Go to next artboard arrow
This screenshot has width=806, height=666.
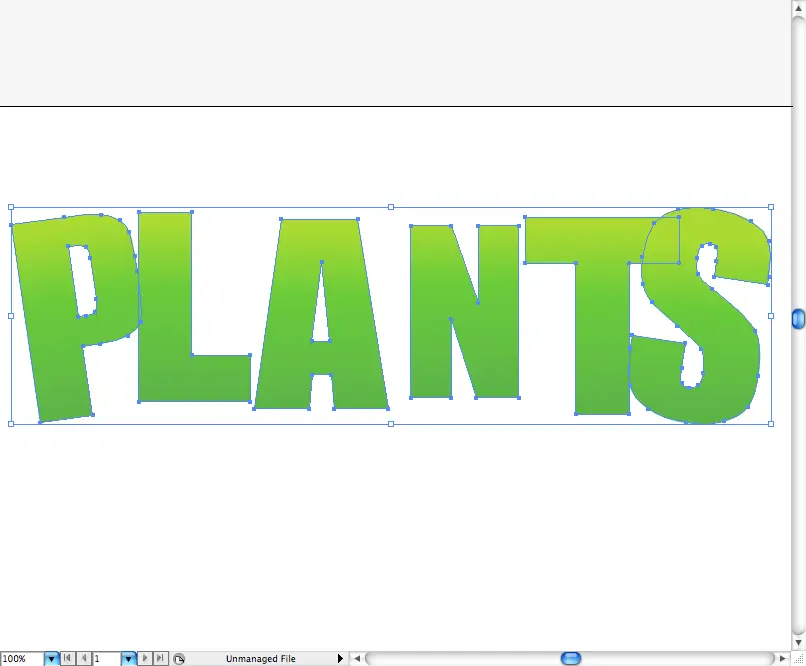145,658
